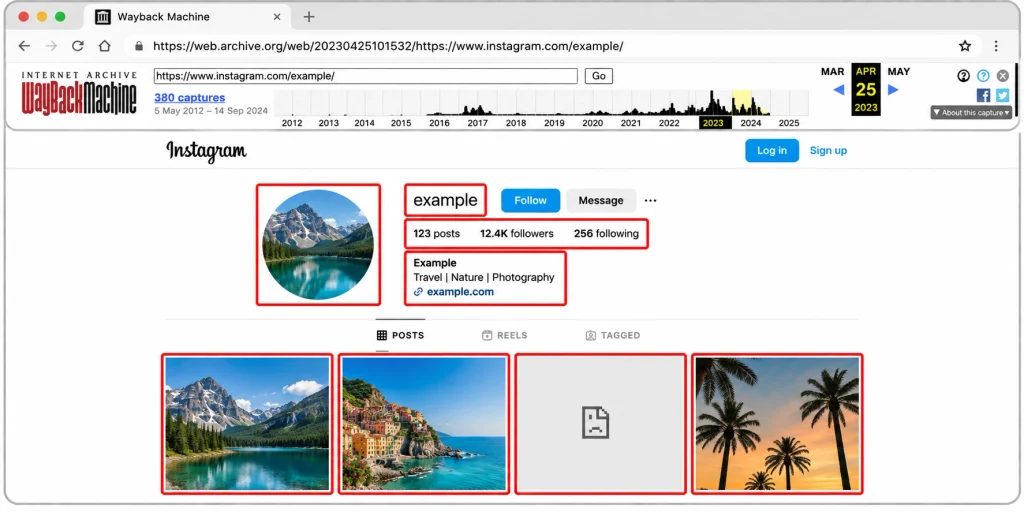This screenshot has width=1024, height=512.
Task: Open the browser three-dot menu
Action: pyautogui.click(x=996, y=46)
